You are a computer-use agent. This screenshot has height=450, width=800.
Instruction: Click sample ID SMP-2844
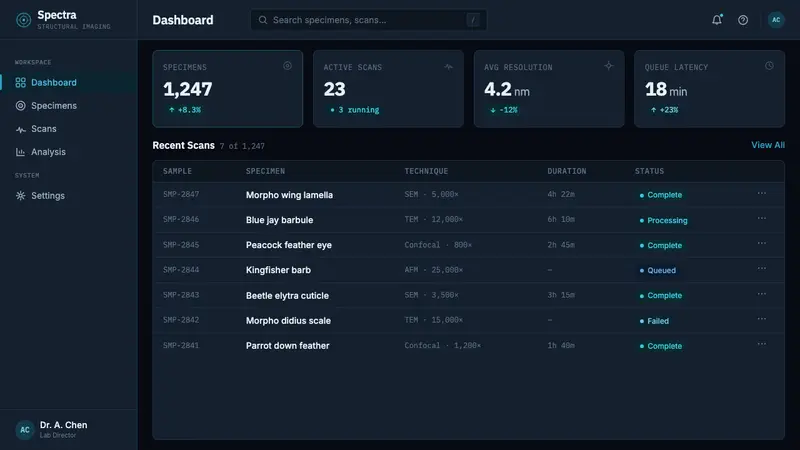[181, 270]
